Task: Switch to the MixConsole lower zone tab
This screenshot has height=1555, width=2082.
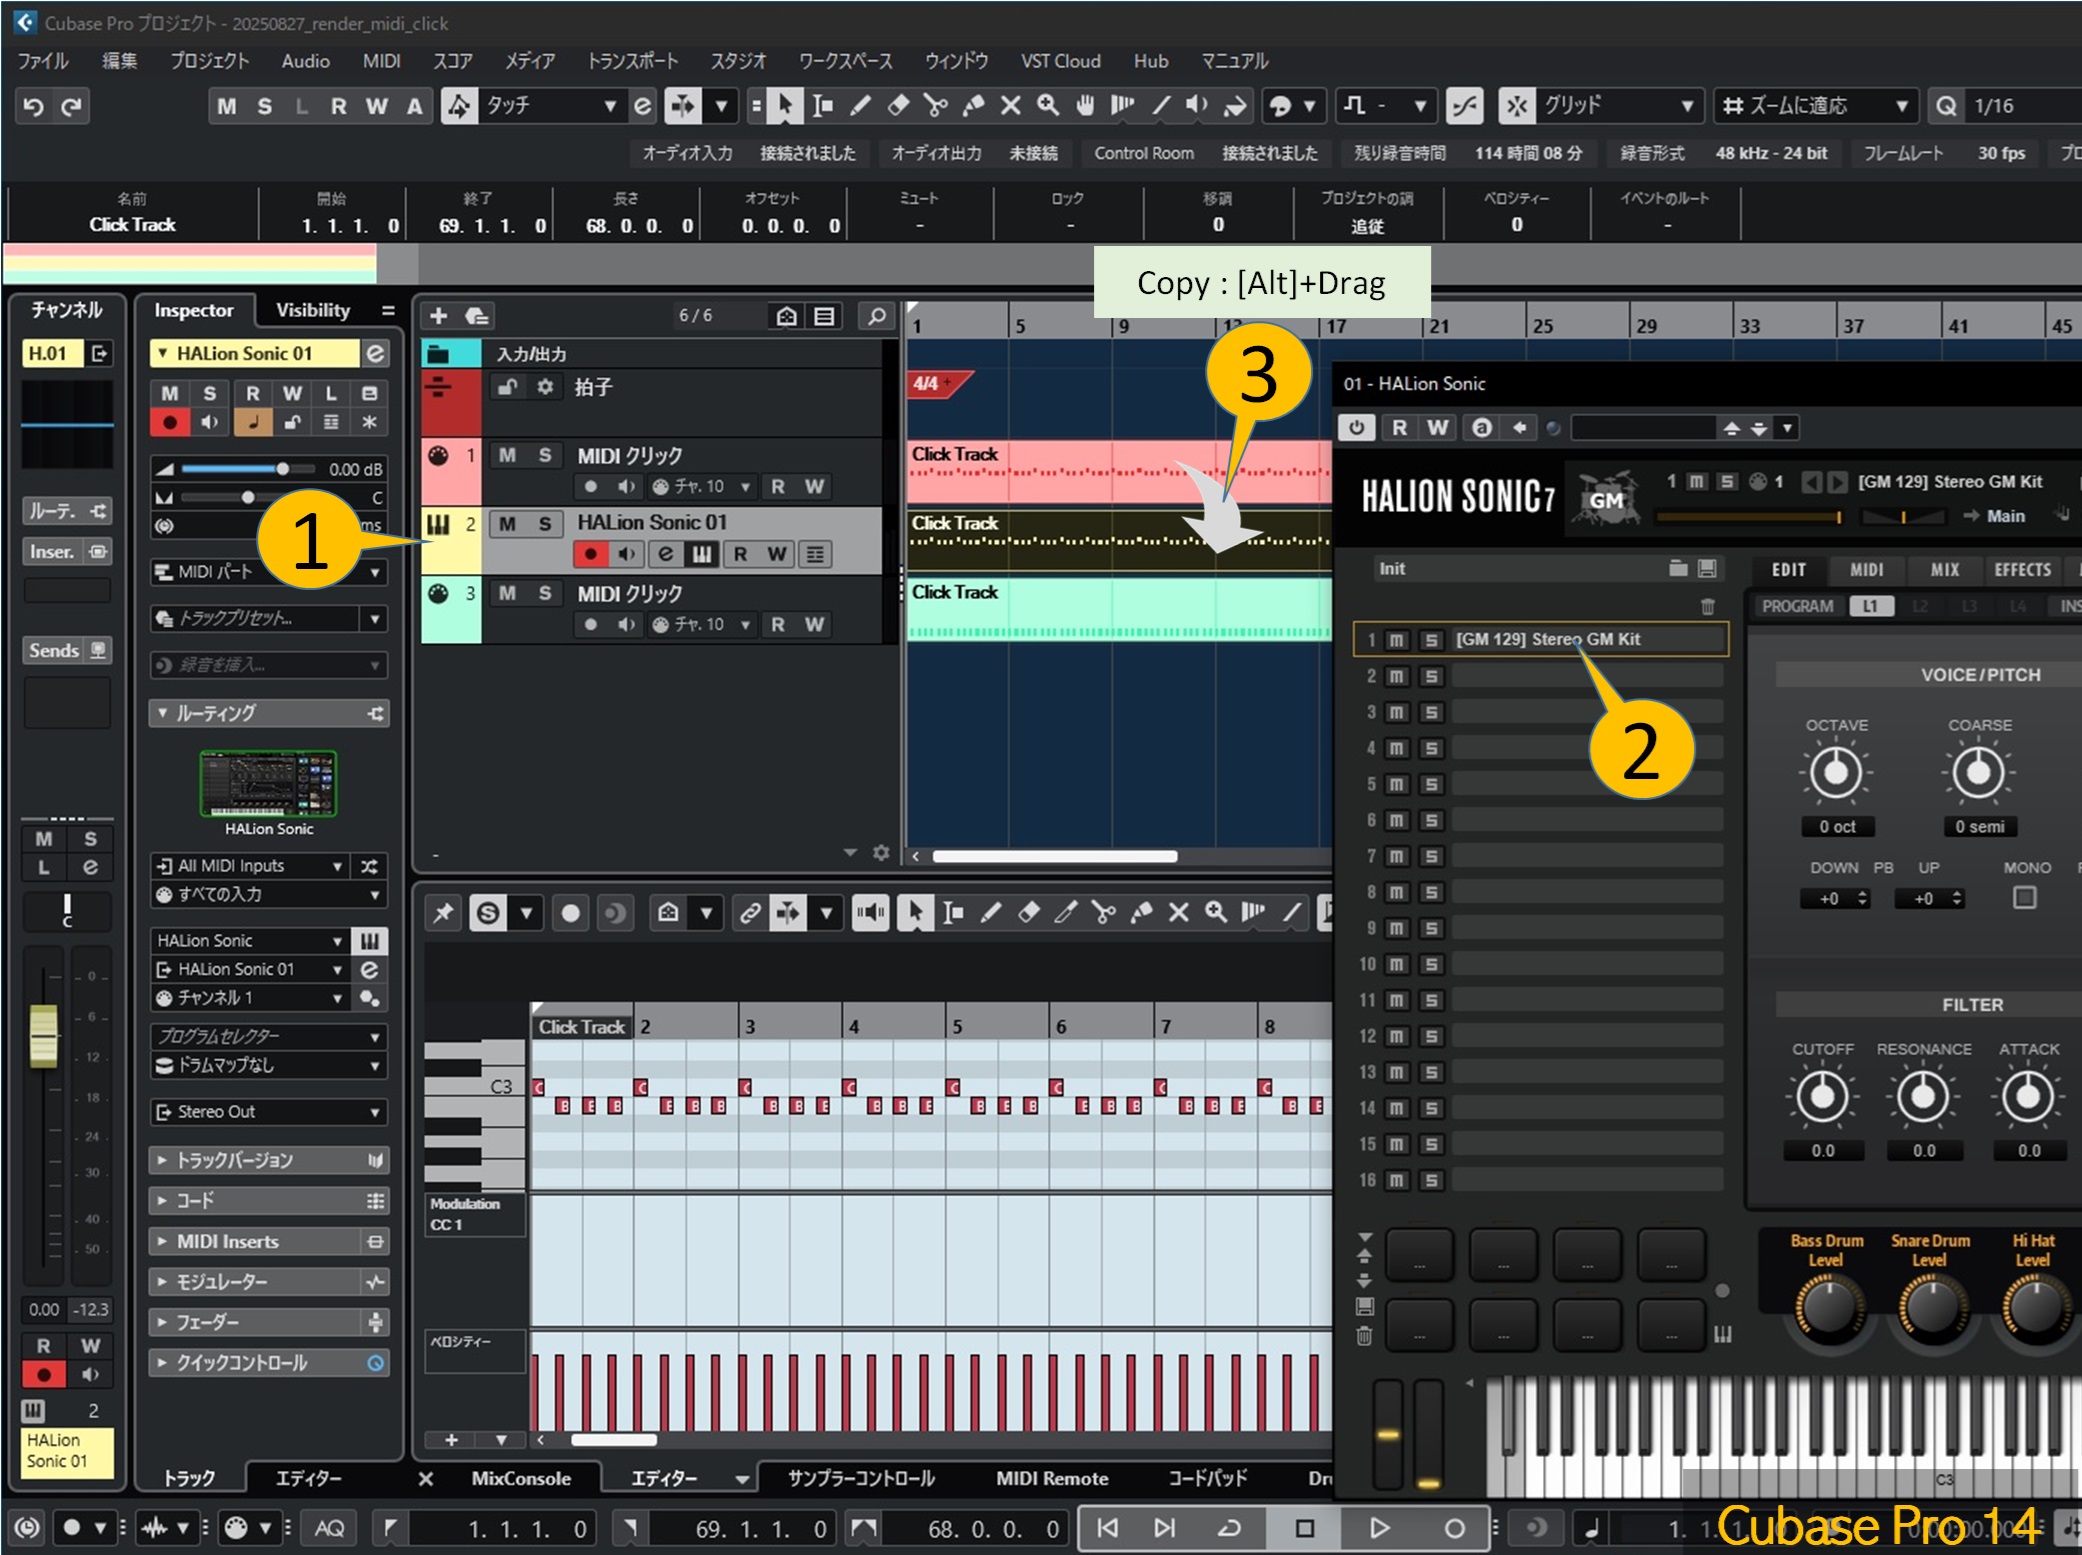Action: point(521,1478)
